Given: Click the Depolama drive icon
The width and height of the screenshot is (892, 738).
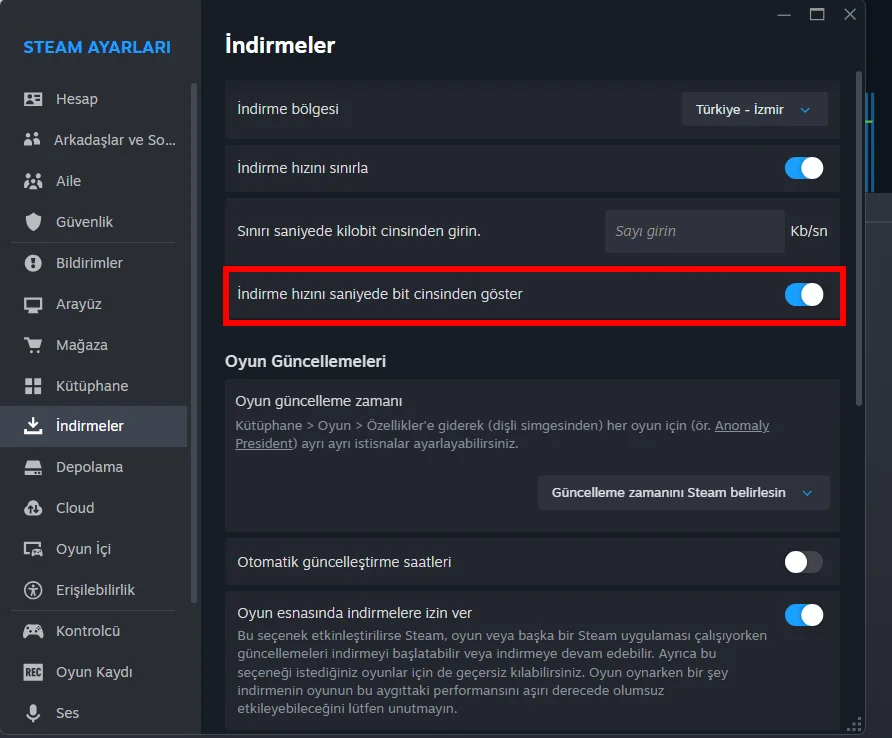Looking at the screenshot, I should pos(33,467).
